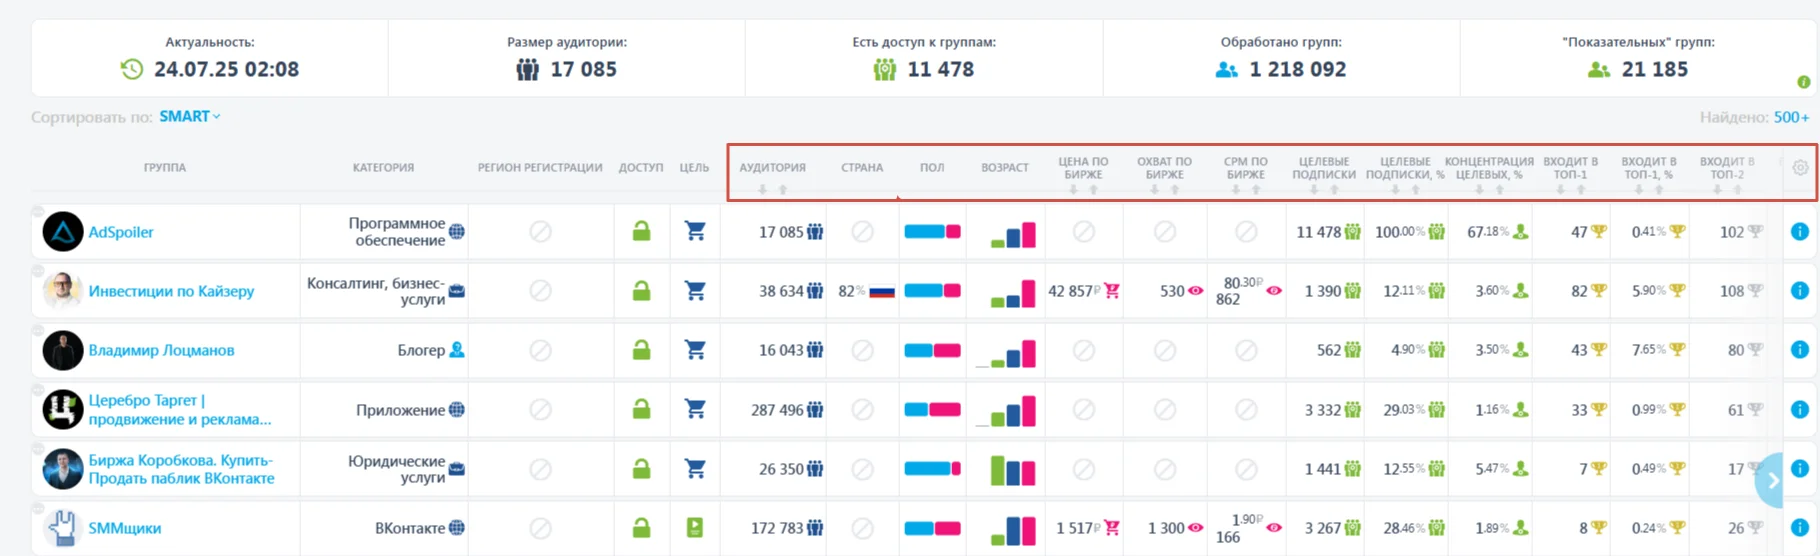Open the AdSpoiler group link
The width and height of the screenshot is (1820, 556).
(x=121, y=232)
